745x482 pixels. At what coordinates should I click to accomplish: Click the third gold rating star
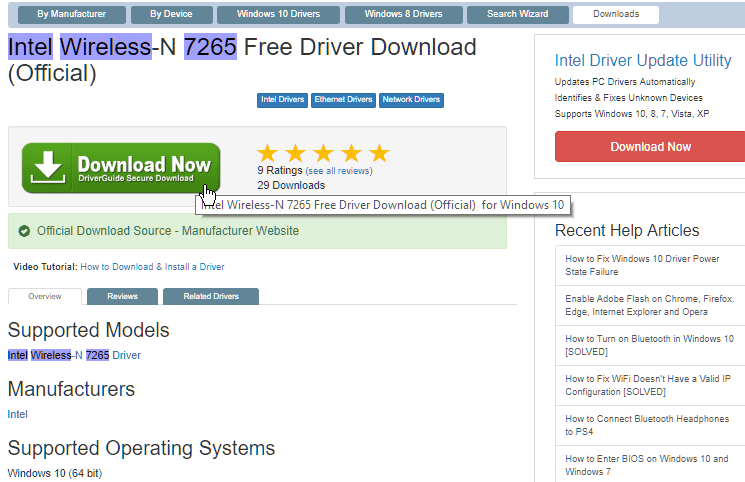[x=323, y=153]
